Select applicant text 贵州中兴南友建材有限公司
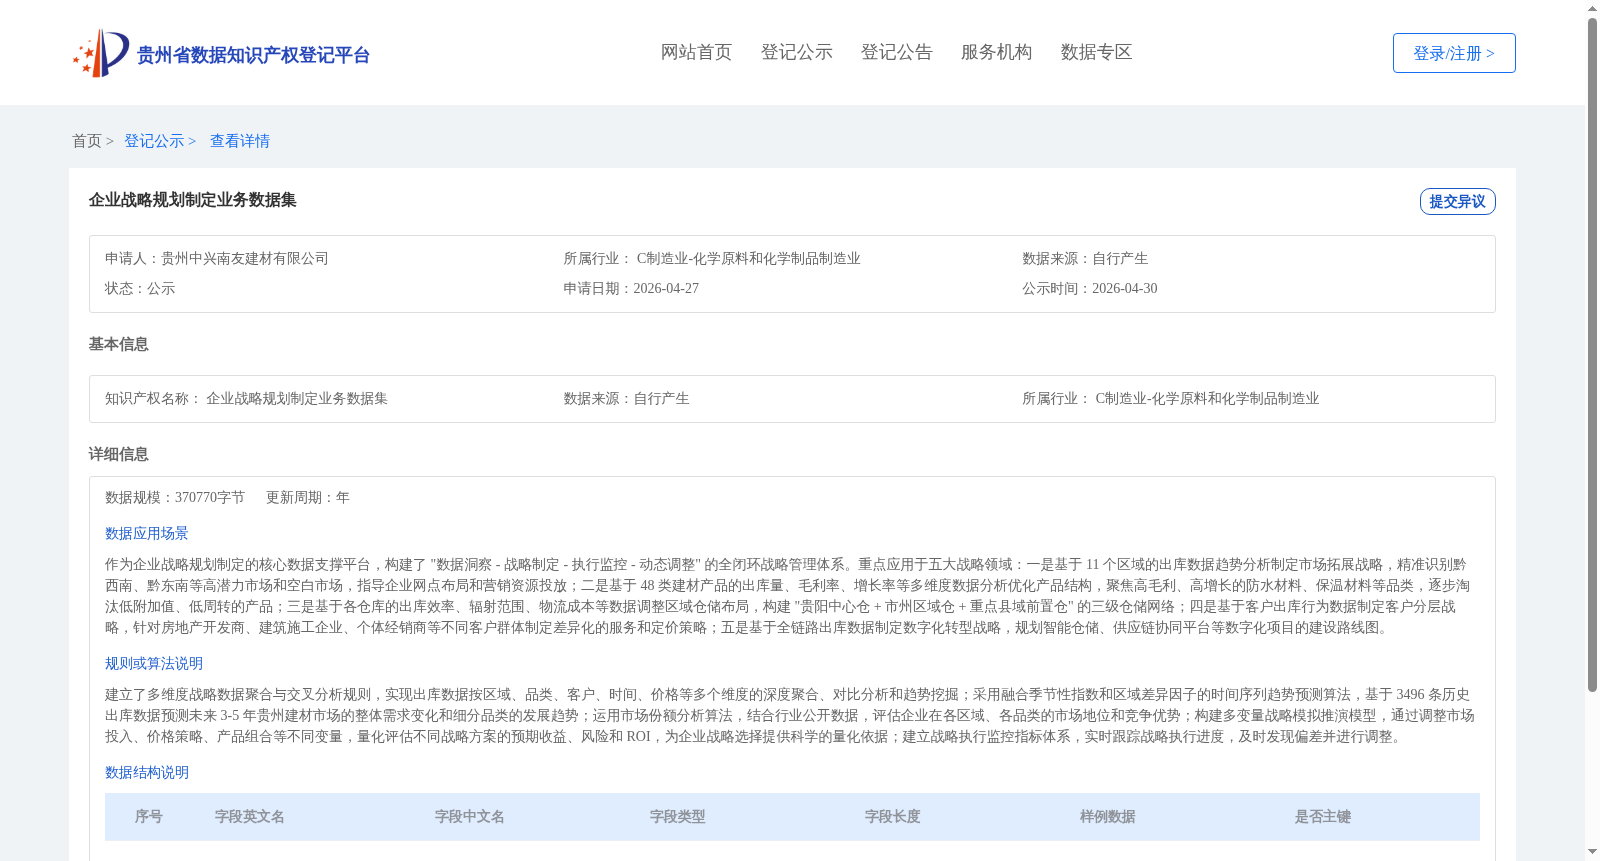Viewport: 1600px width, 861px height. click(x=245, y=258)
